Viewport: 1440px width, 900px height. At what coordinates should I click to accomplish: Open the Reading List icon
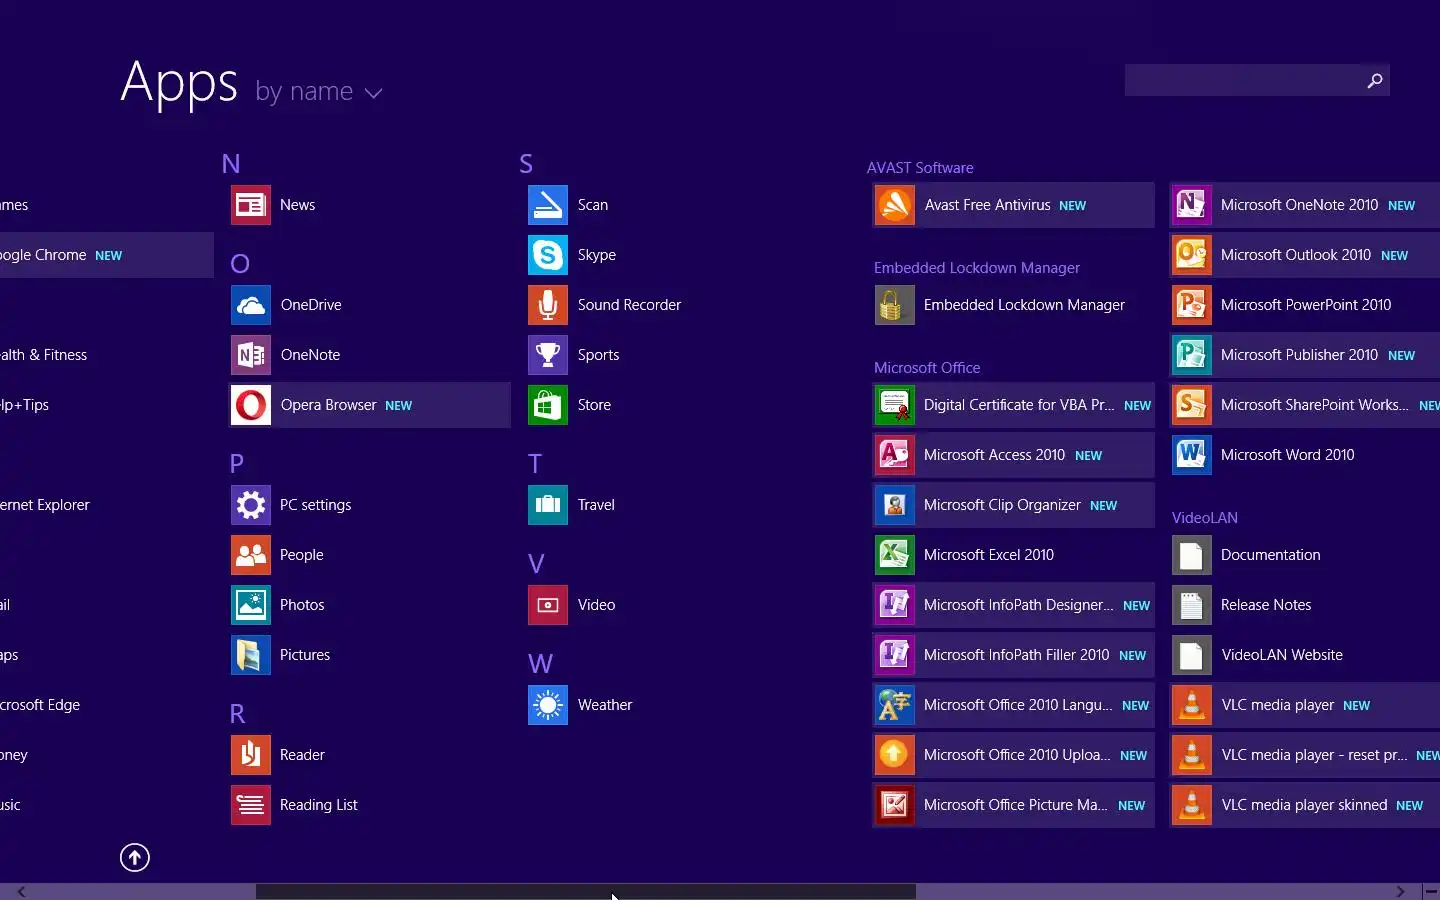[x=251, y=805]
